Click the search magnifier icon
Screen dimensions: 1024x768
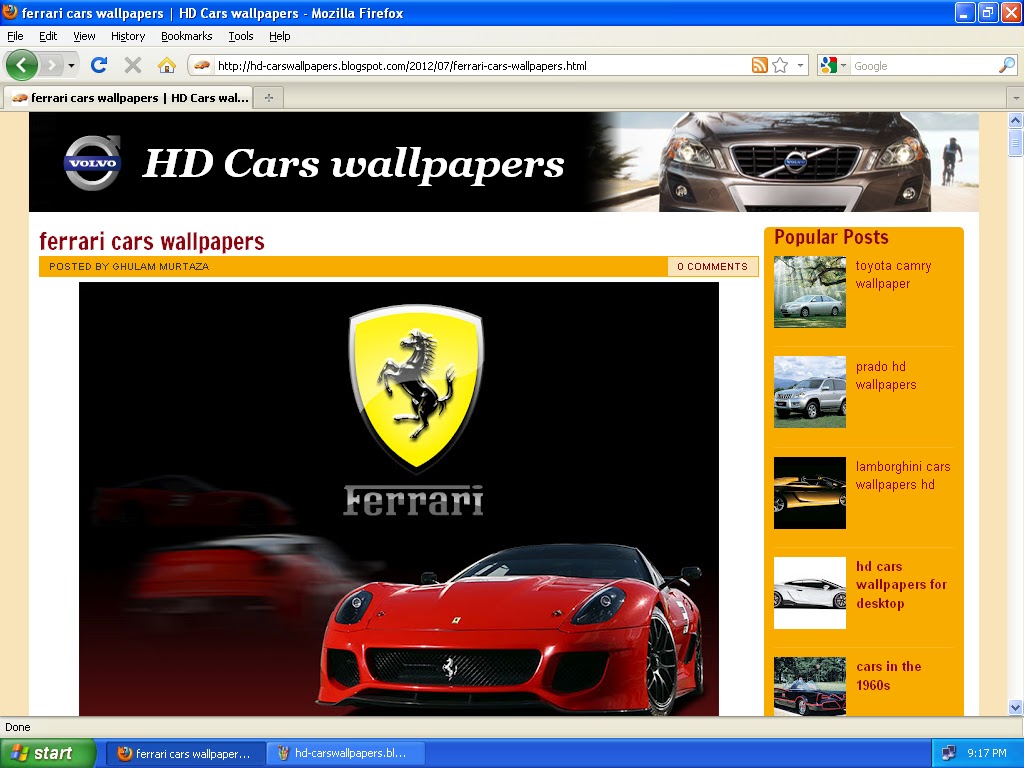(1007, 65)
